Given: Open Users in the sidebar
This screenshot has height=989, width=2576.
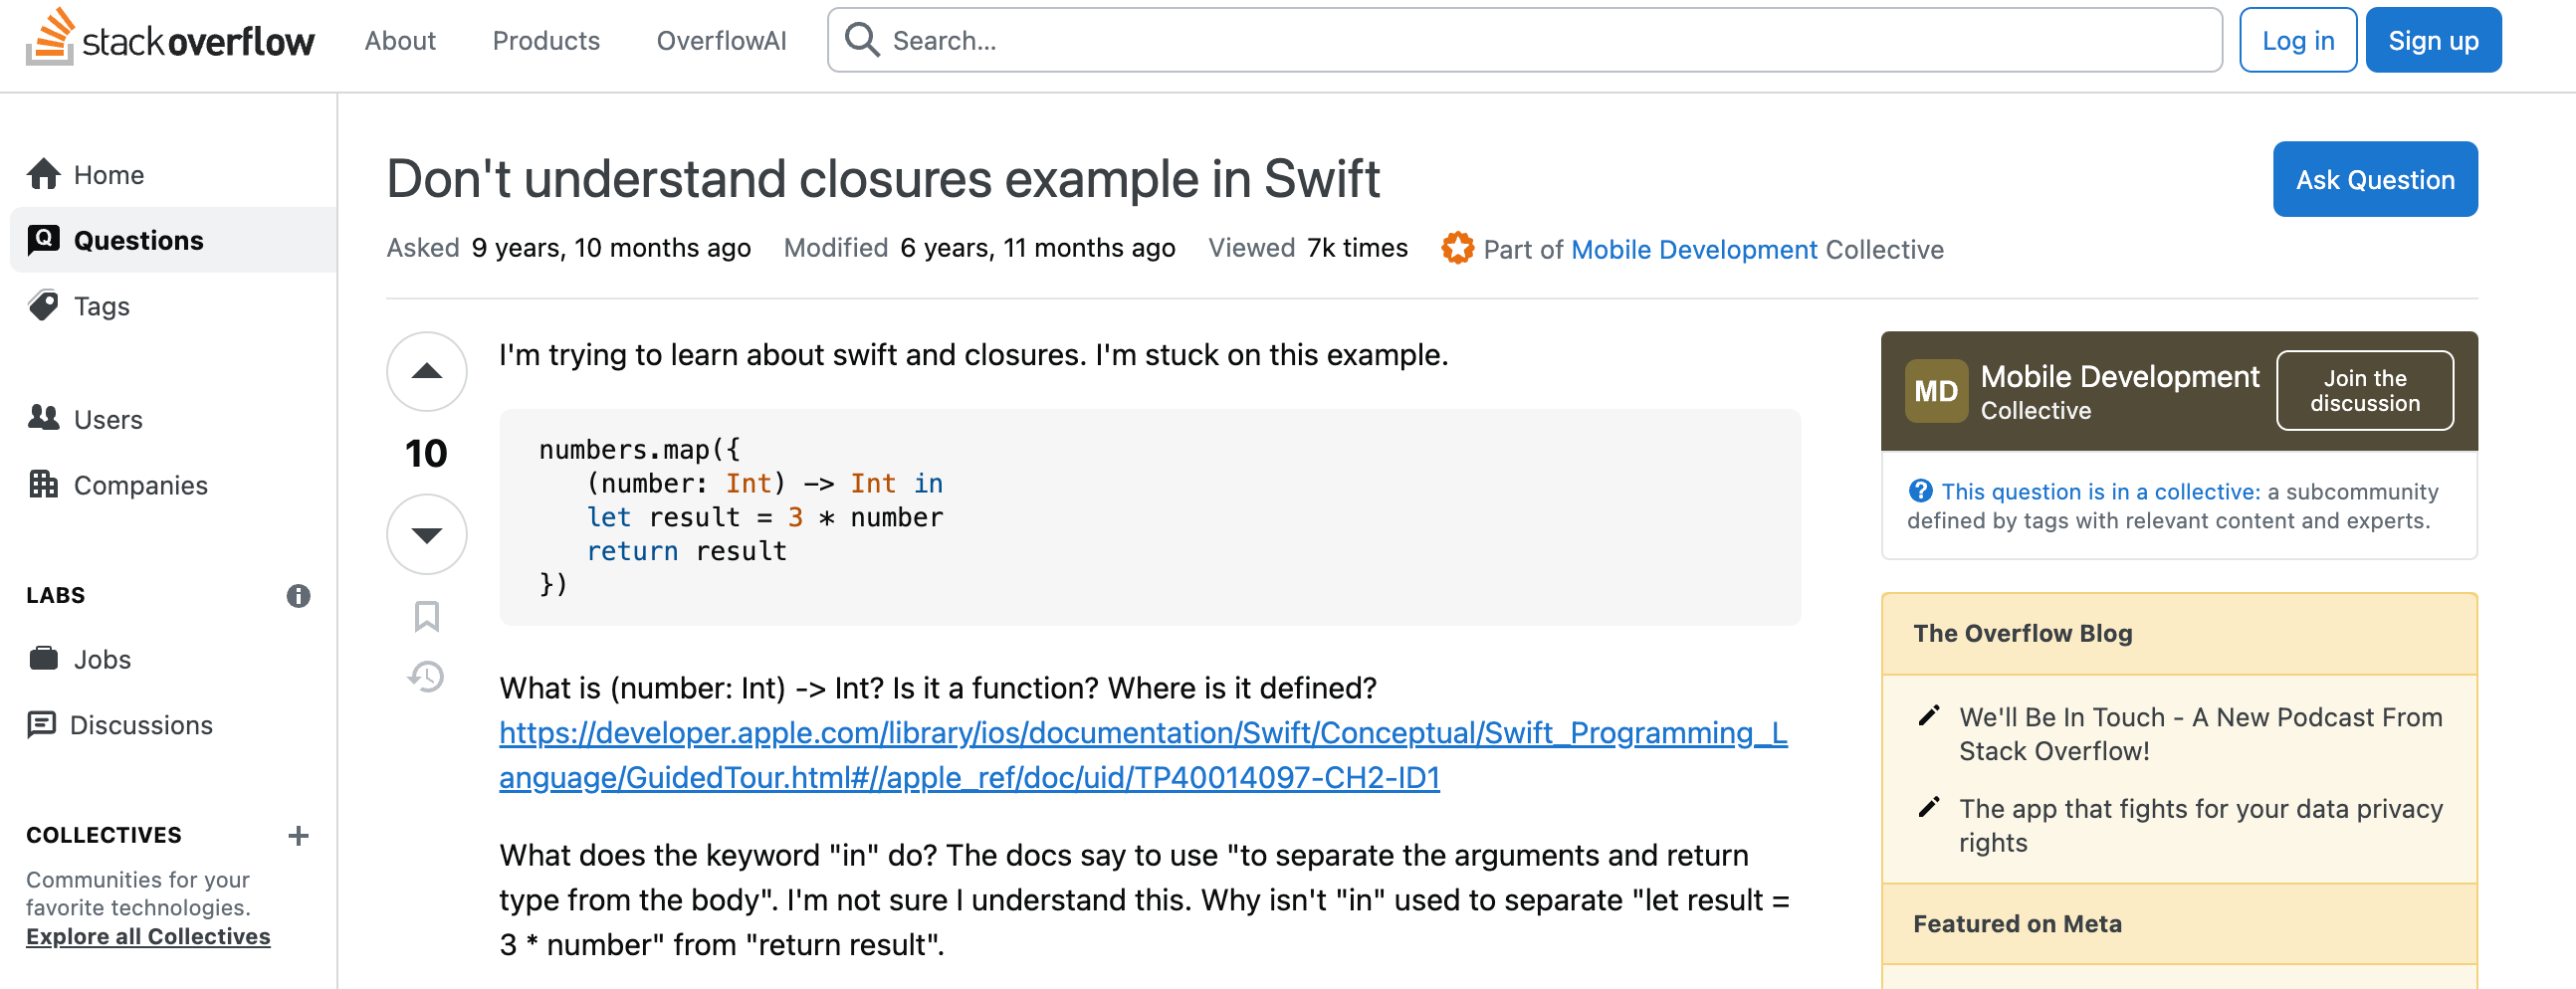Looking at the screenshot, I should (172, 419).
